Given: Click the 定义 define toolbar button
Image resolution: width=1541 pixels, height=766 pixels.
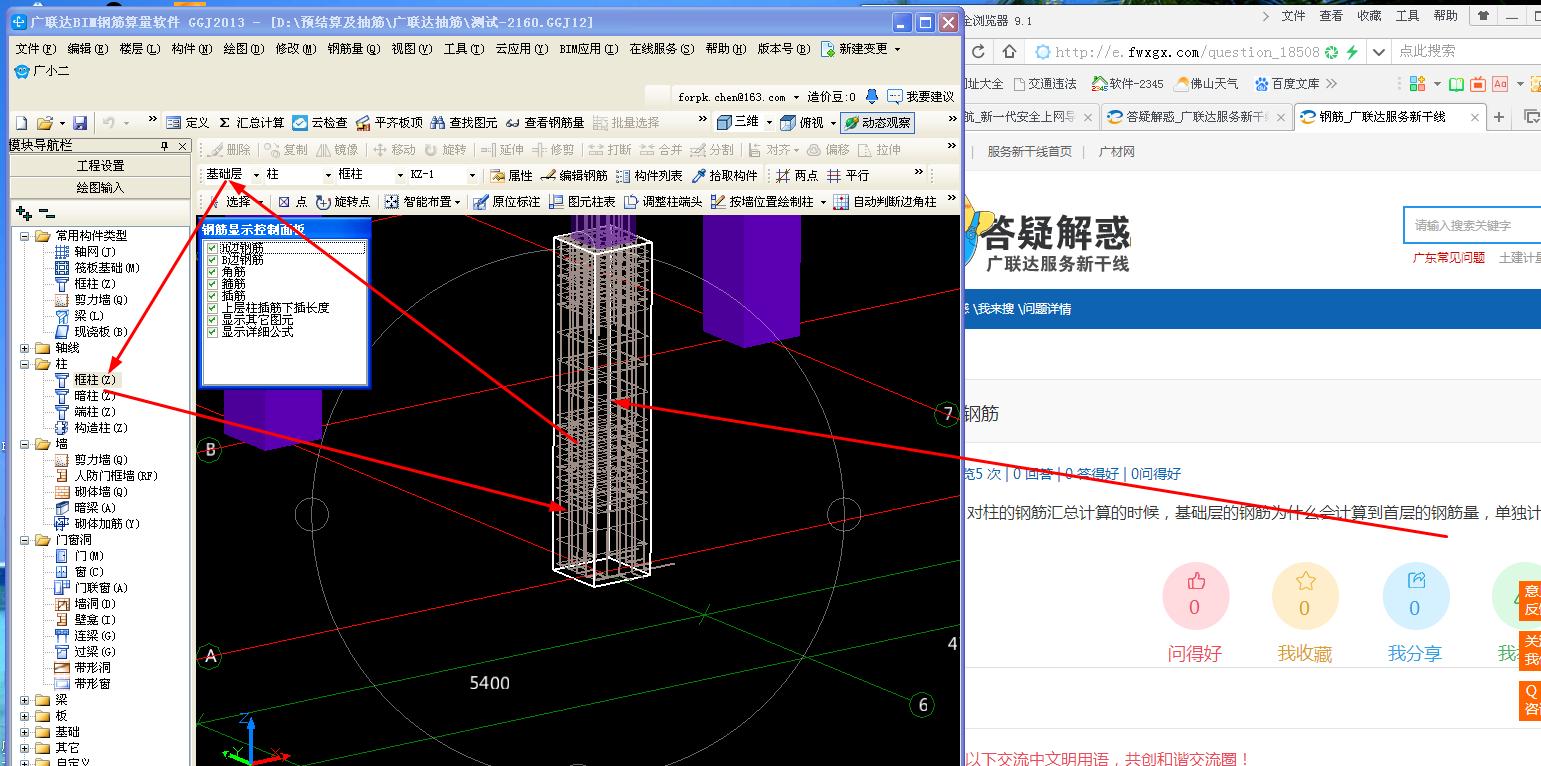Looking at the screenshot, I should (x=187, y=122).
